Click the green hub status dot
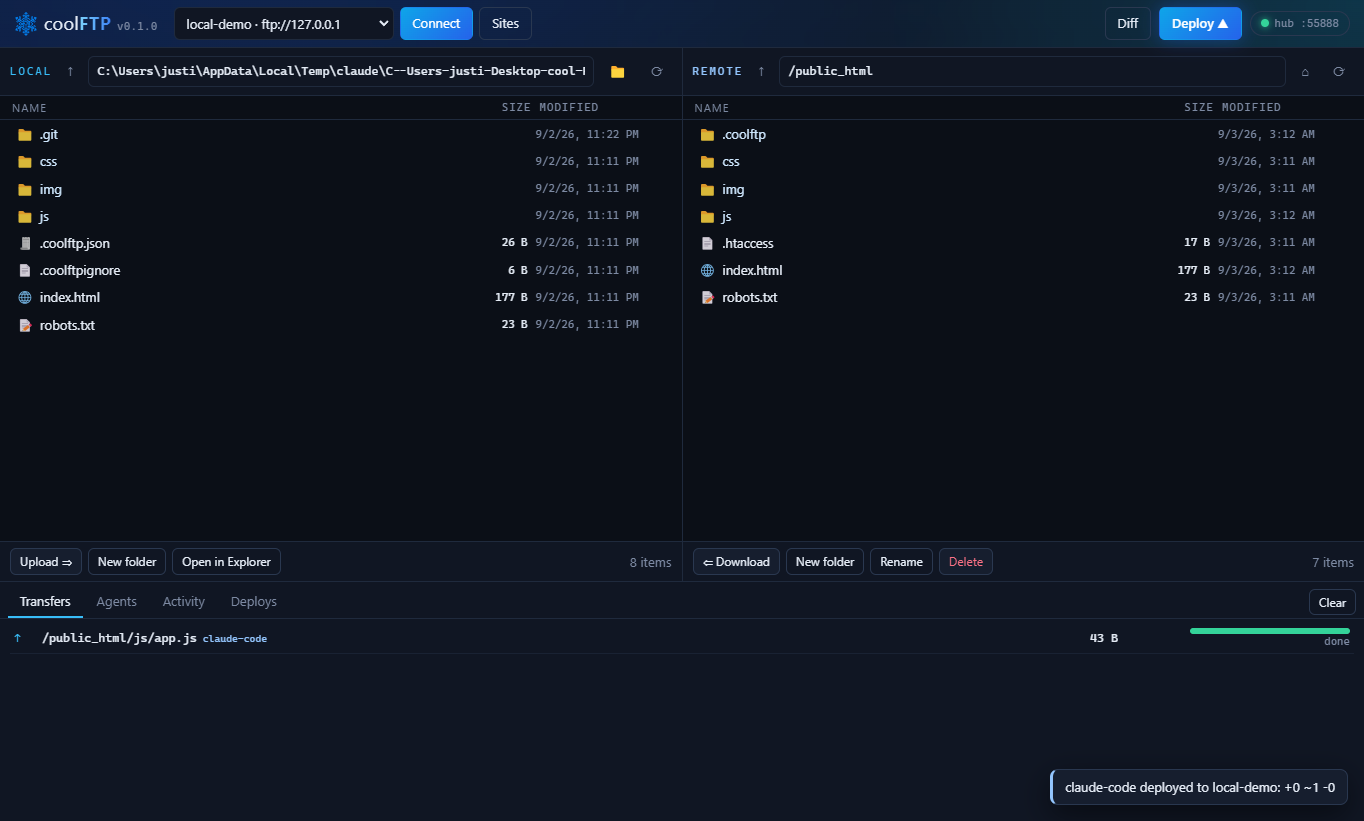The width and height of the screenshot is (1364, 821). point(1264,23)
